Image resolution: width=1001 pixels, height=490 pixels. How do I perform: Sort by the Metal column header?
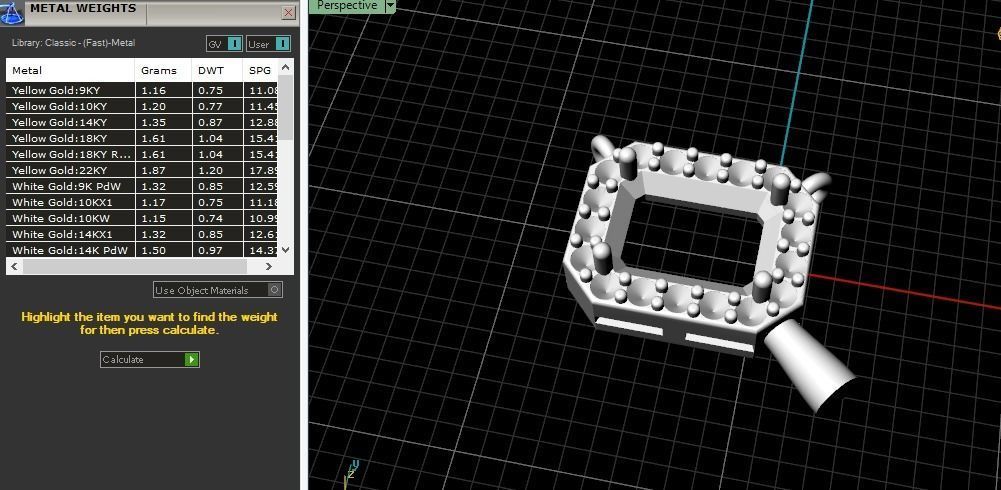pyautogui.click(x=70, y=70)
